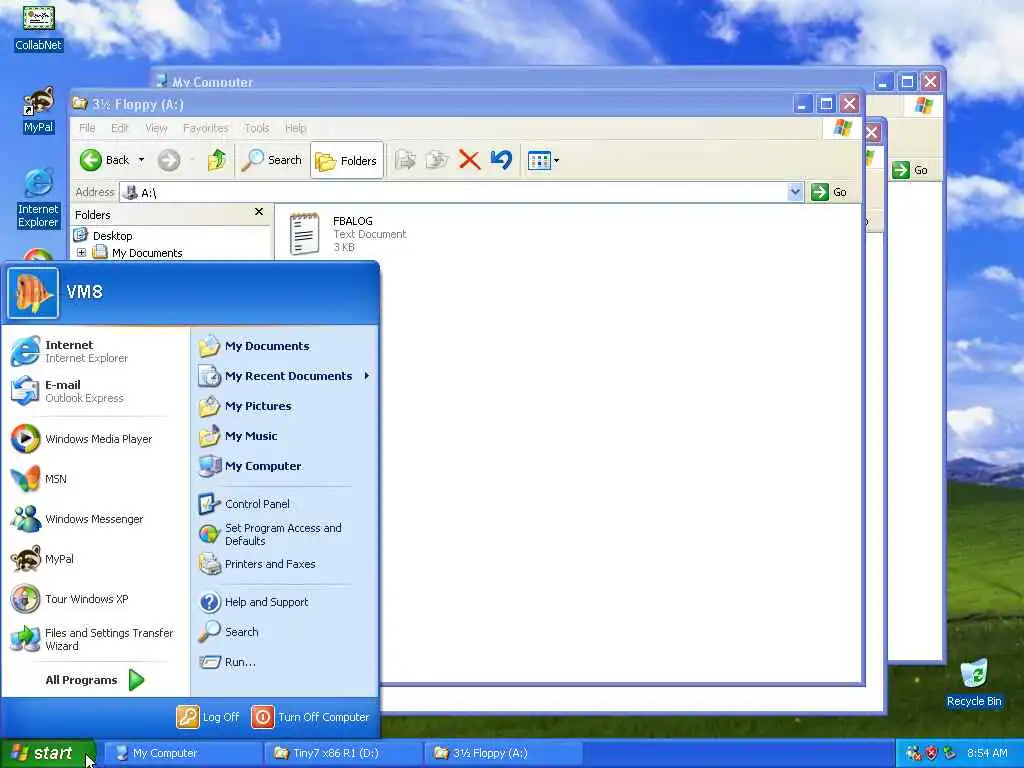Open My Documents in Start menu
Screen dimensions: 1024x768
(x=285, y=345)
